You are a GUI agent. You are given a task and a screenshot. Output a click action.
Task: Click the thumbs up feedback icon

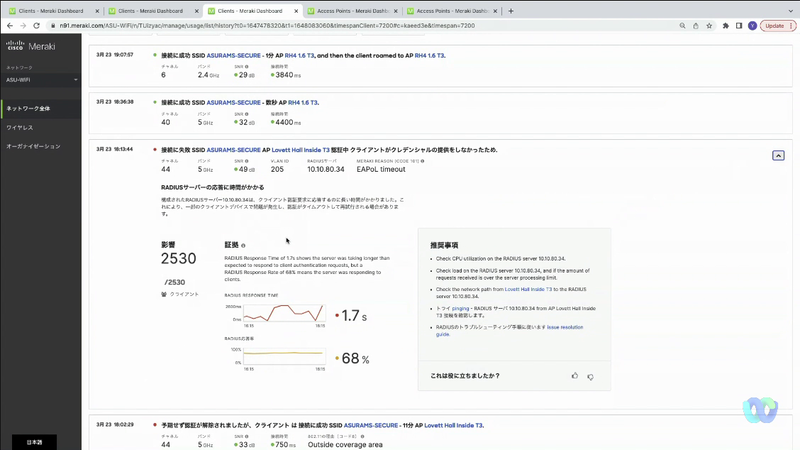[574, 376]
